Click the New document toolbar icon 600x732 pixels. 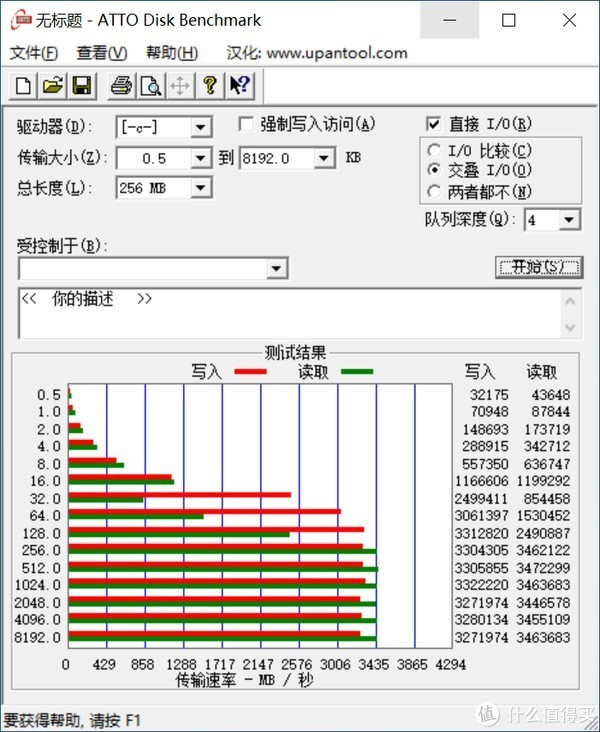[x=23, y=86]
